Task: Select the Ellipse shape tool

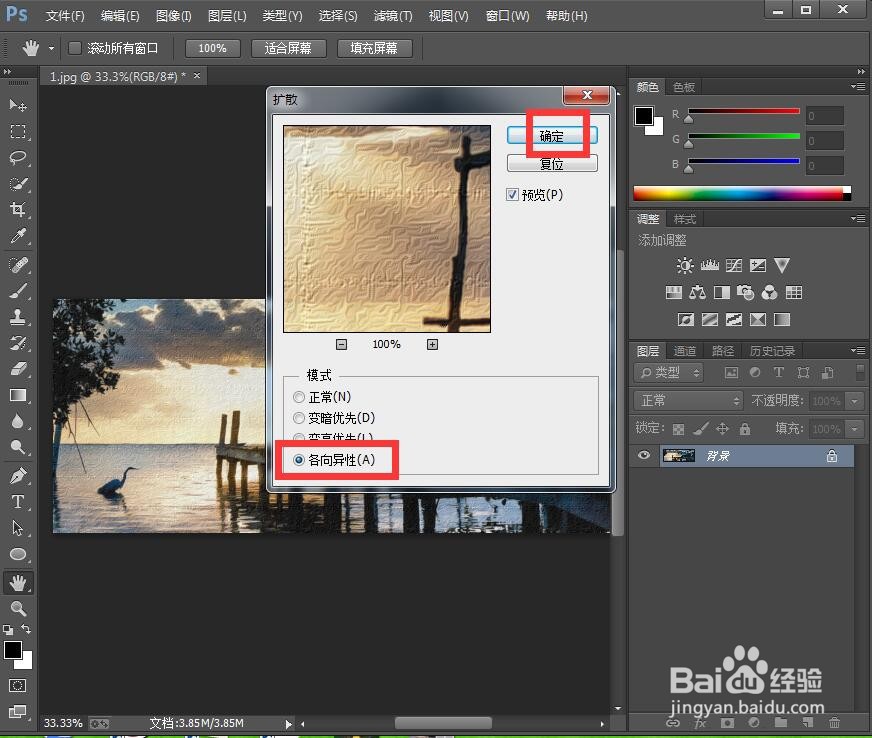Action: coord(18,554)
